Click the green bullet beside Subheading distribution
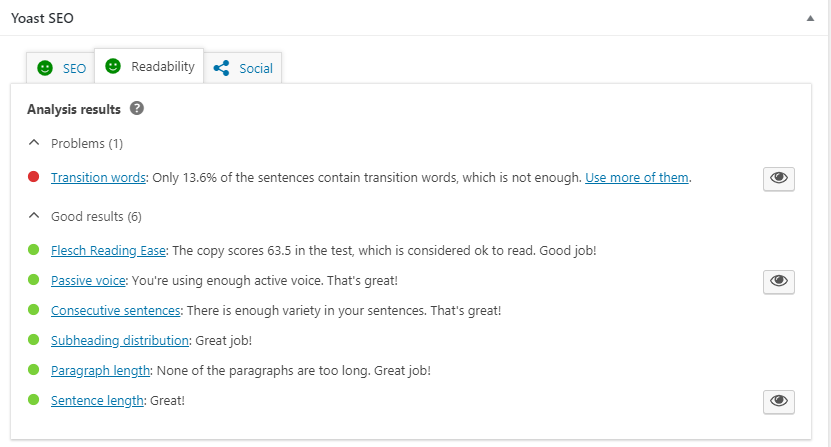The image size is (831, 447). 33,339
